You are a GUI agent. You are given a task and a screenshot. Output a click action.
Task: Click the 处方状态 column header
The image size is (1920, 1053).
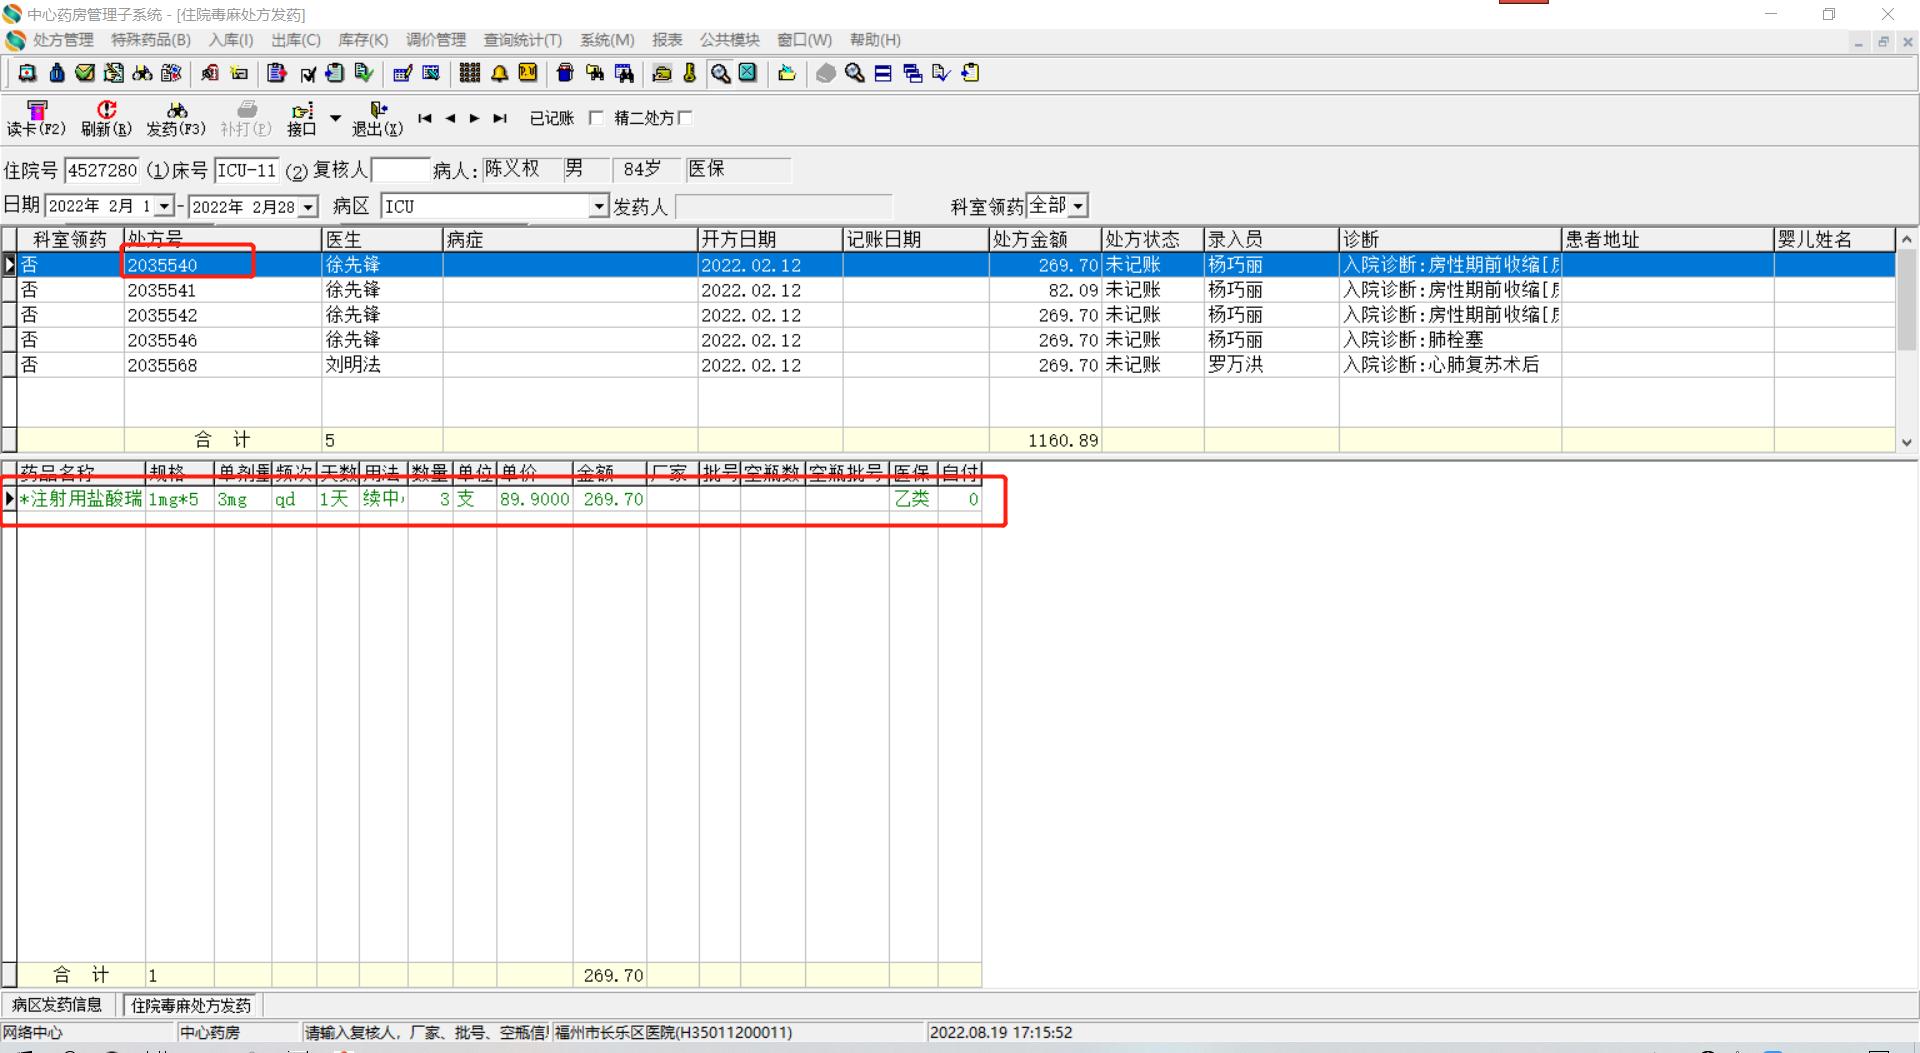point(1153,240)
